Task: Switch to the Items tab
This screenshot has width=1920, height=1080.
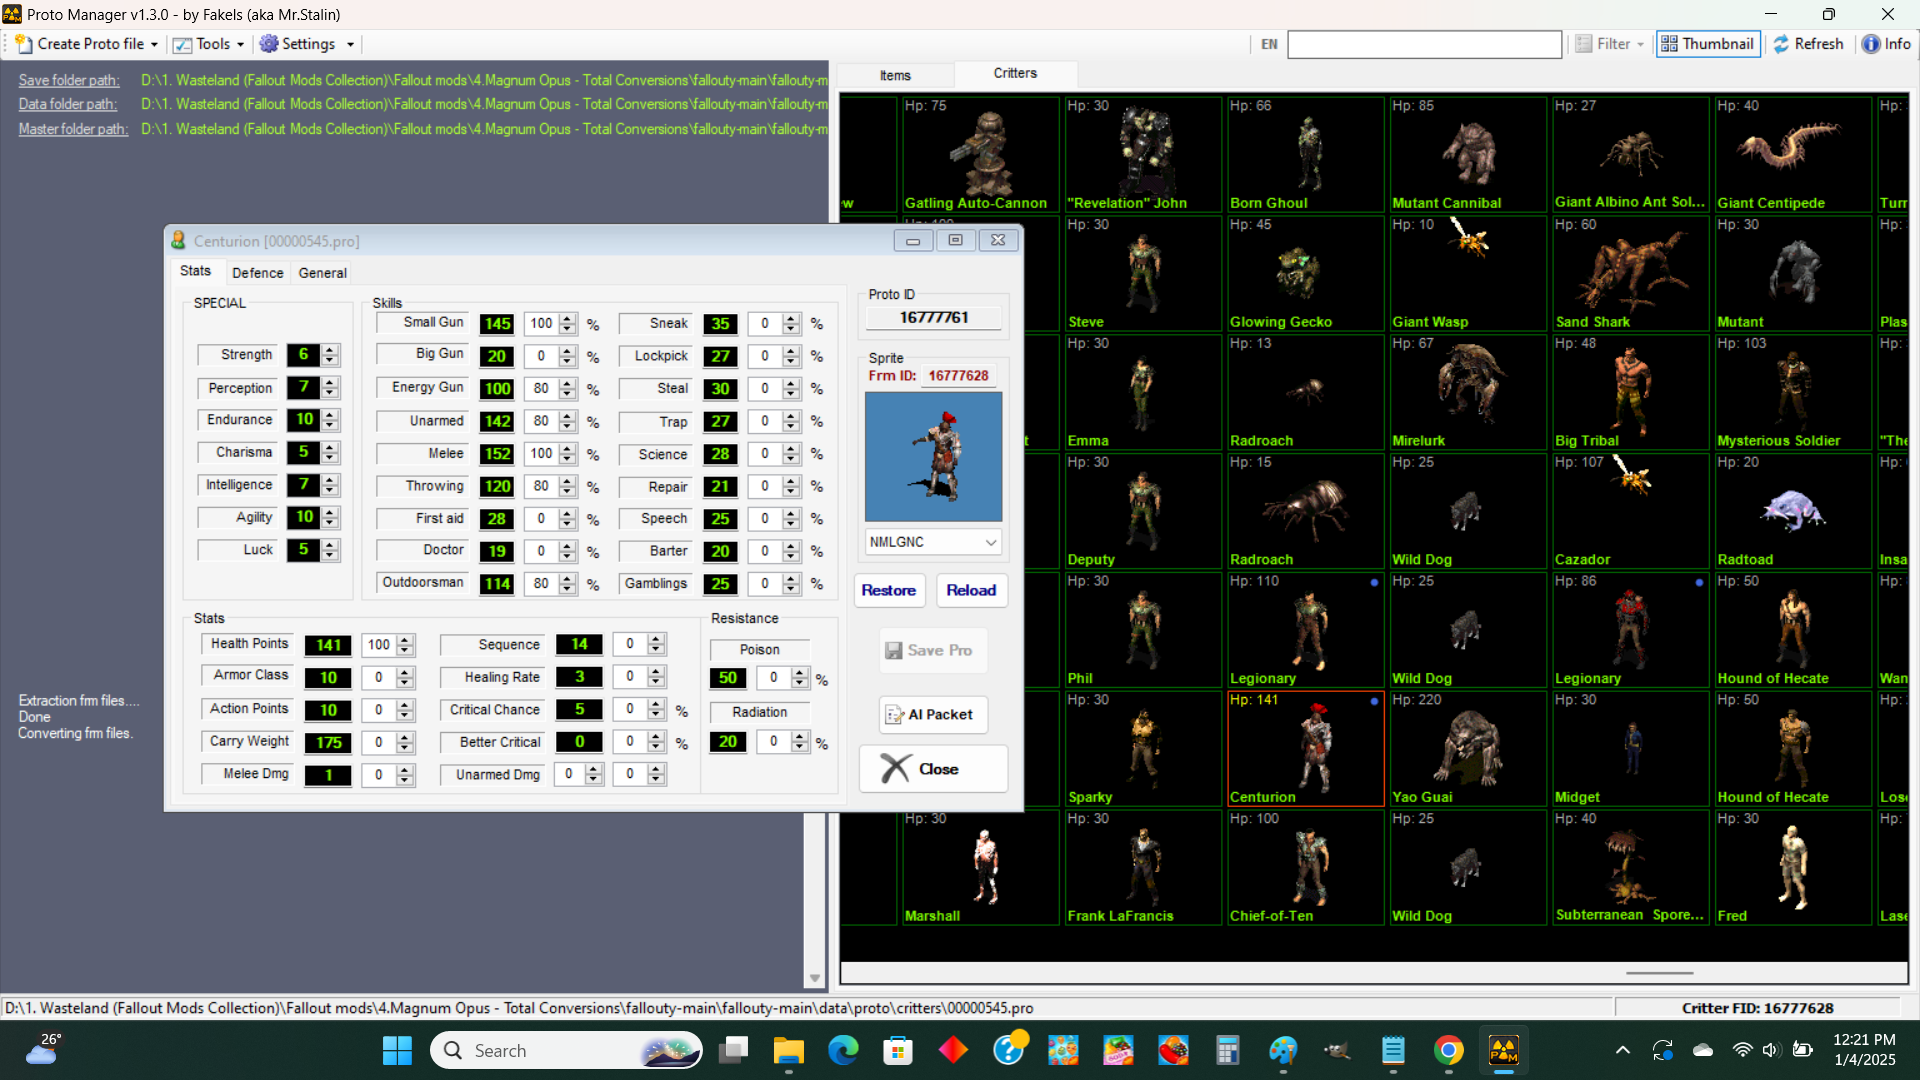Action: [x=895, y=75]
